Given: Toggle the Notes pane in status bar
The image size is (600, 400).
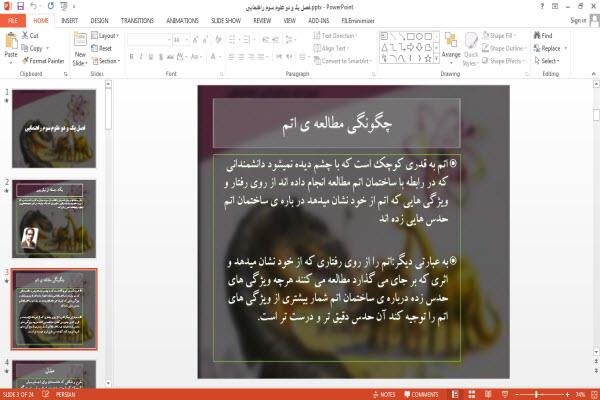Looking at the screenshot, I should [x=384, y=395].
